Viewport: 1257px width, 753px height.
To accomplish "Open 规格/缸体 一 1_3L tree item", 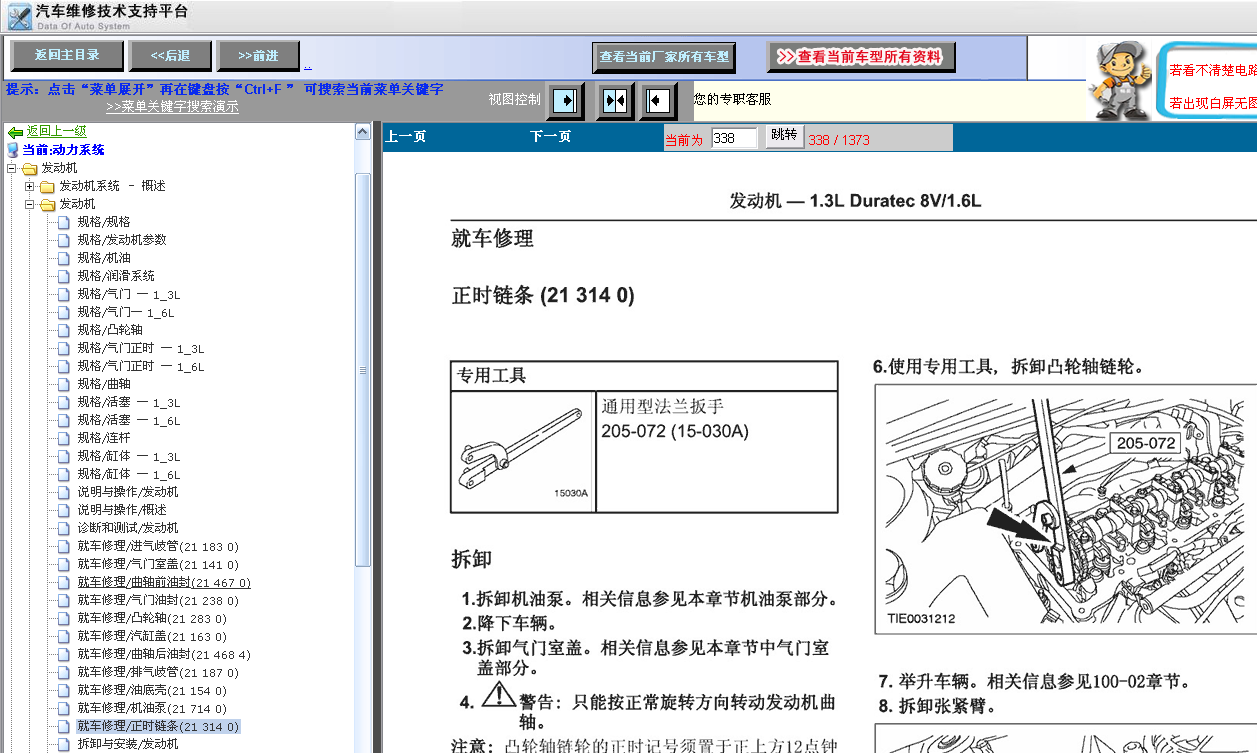I will 129,456.
